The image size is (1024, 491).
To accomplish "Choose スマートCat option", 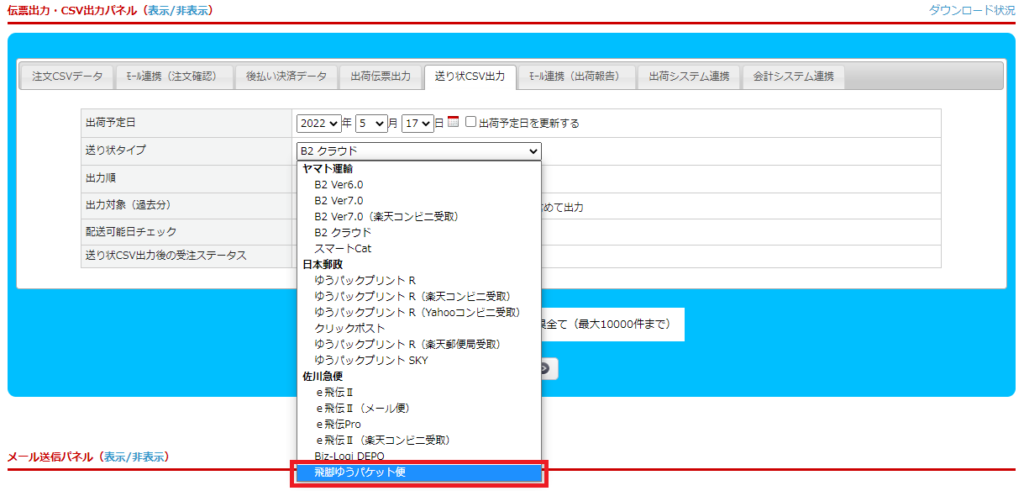I will (419, 248).
